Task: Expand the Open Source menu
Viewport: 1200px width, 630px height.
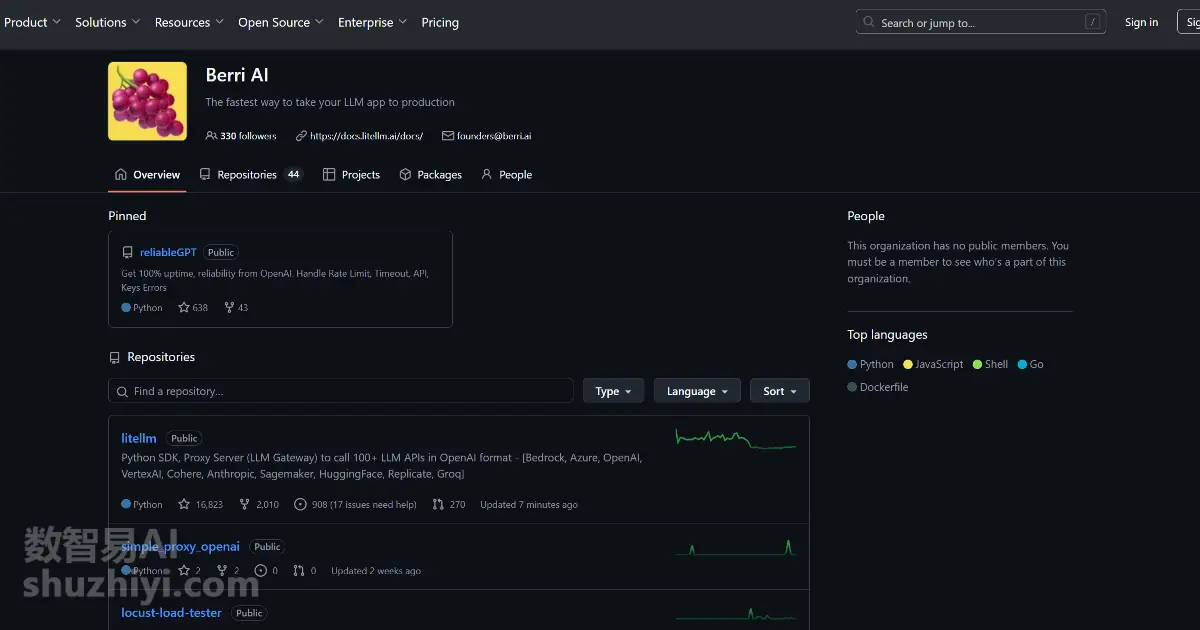Action: pos(280,22)
